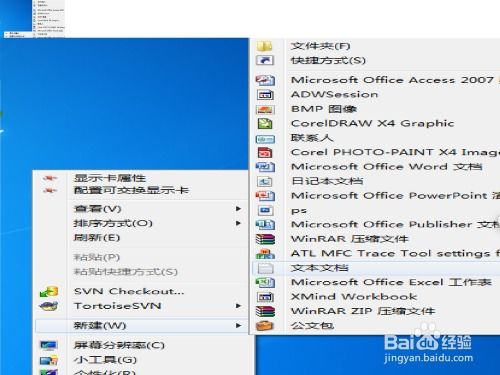
Task: Click the 联系人 contact card icon
Action: [x=265, y=138]
